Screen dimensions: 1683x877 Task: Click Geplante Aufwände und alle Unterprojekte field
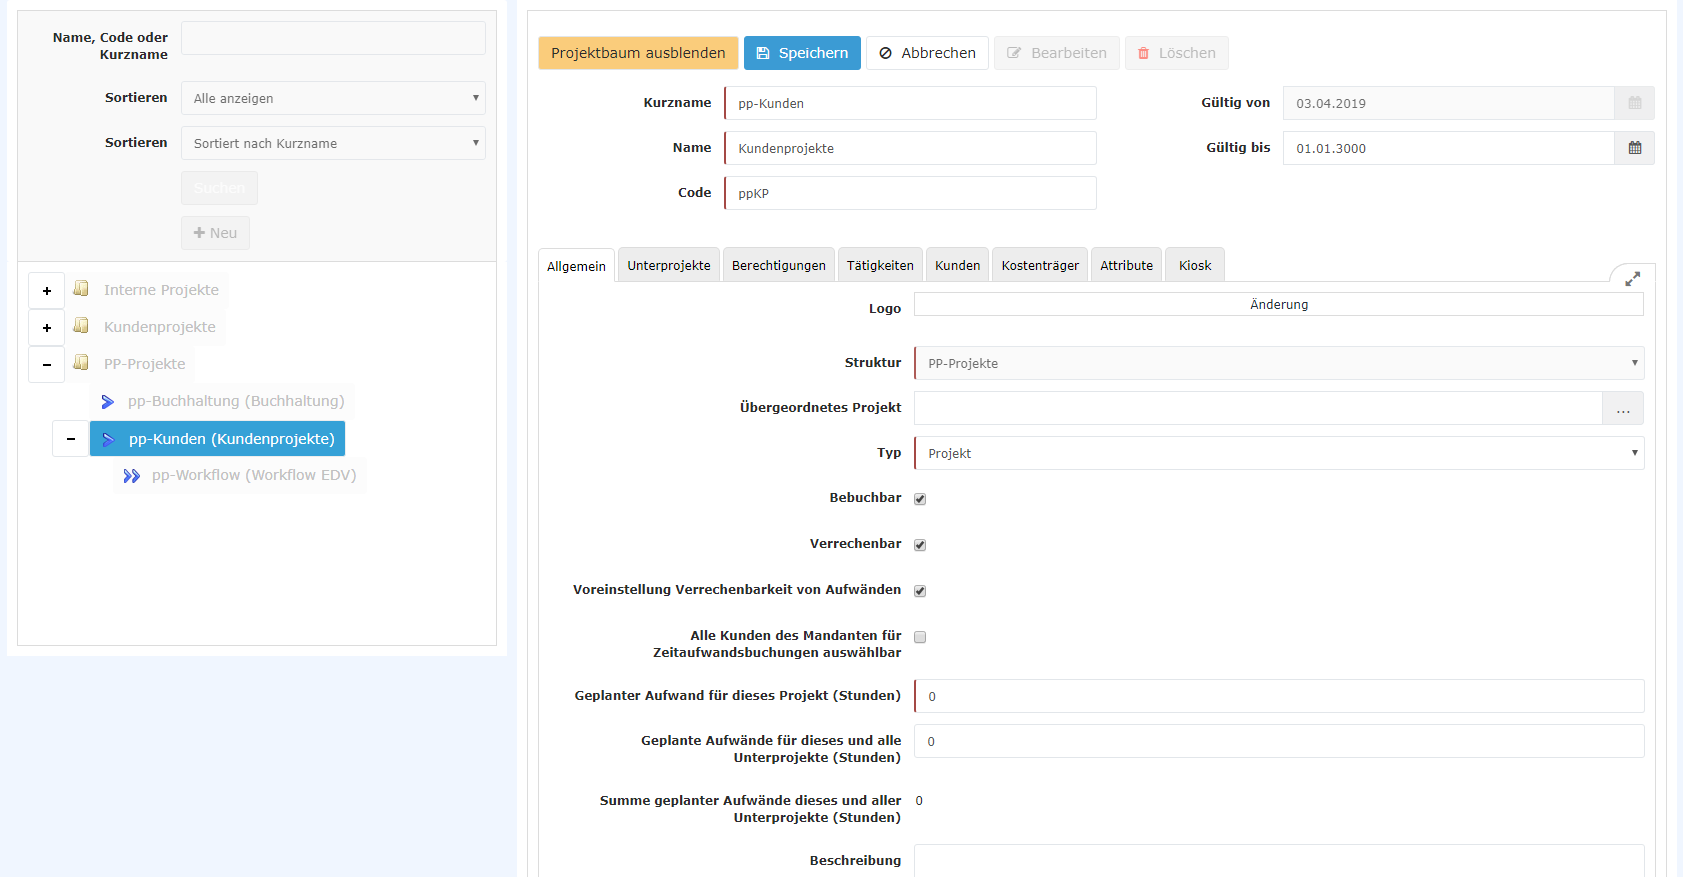pos(1279,741)
